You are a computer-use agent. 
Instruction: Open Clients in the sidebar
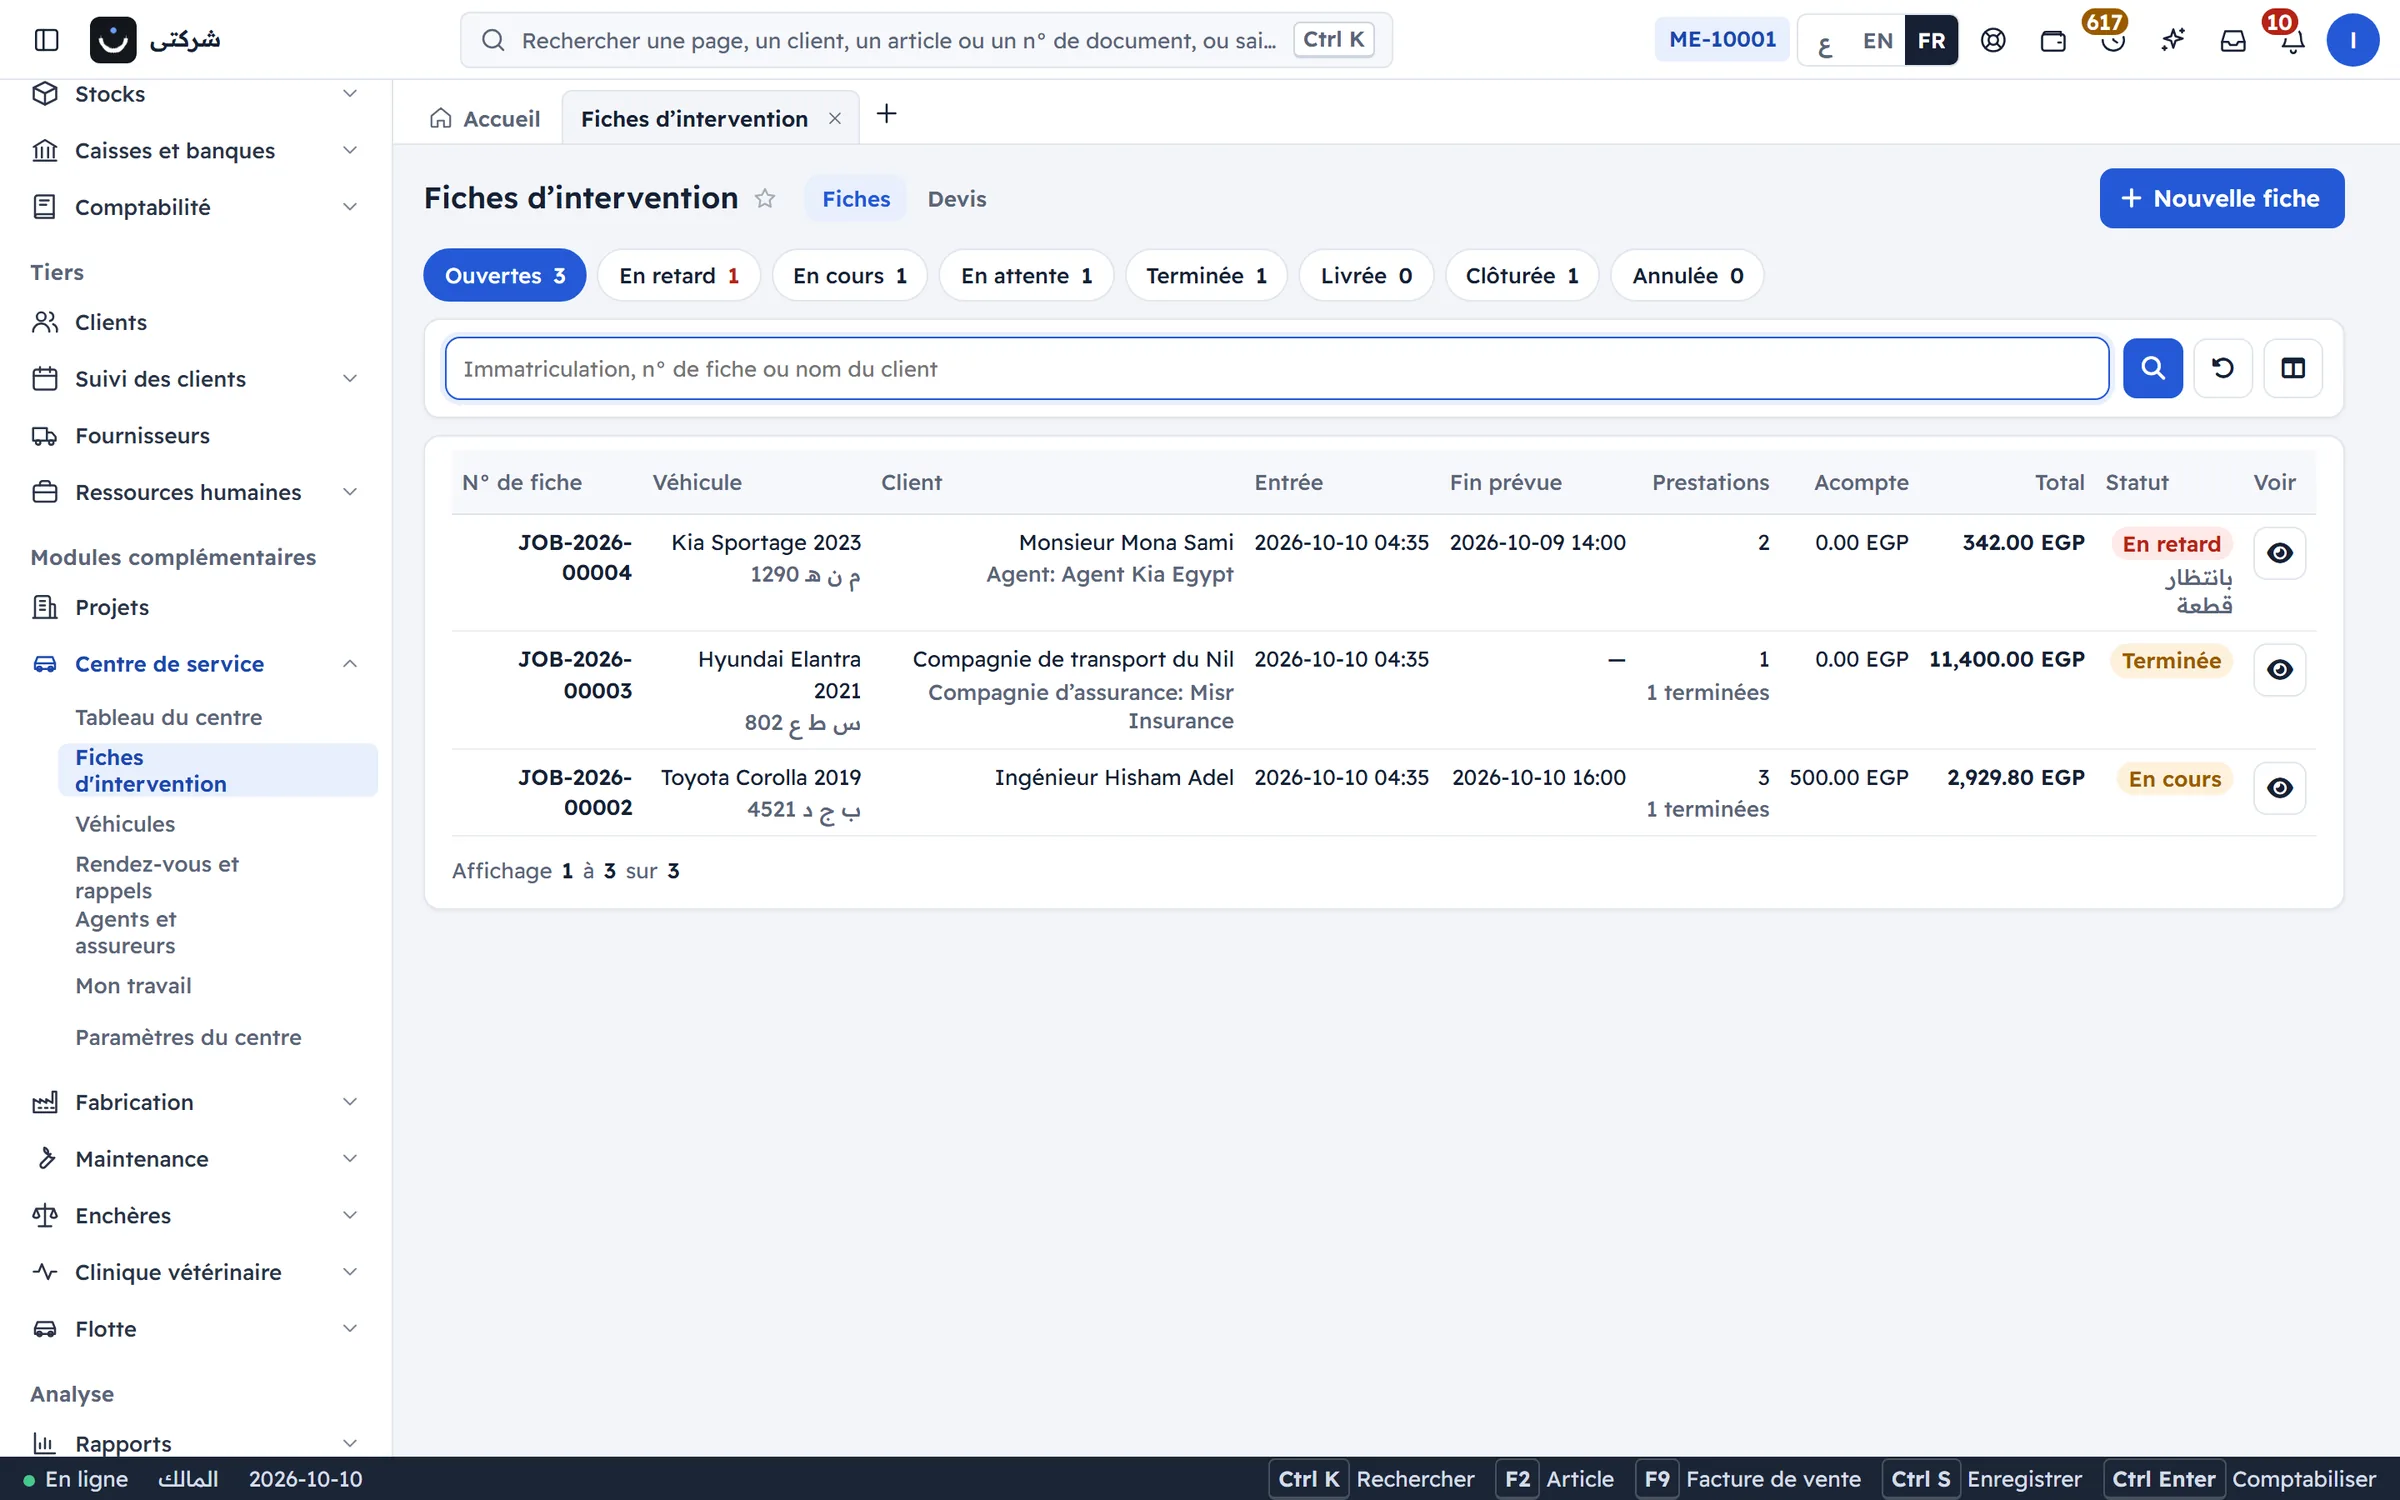(196, 322)
